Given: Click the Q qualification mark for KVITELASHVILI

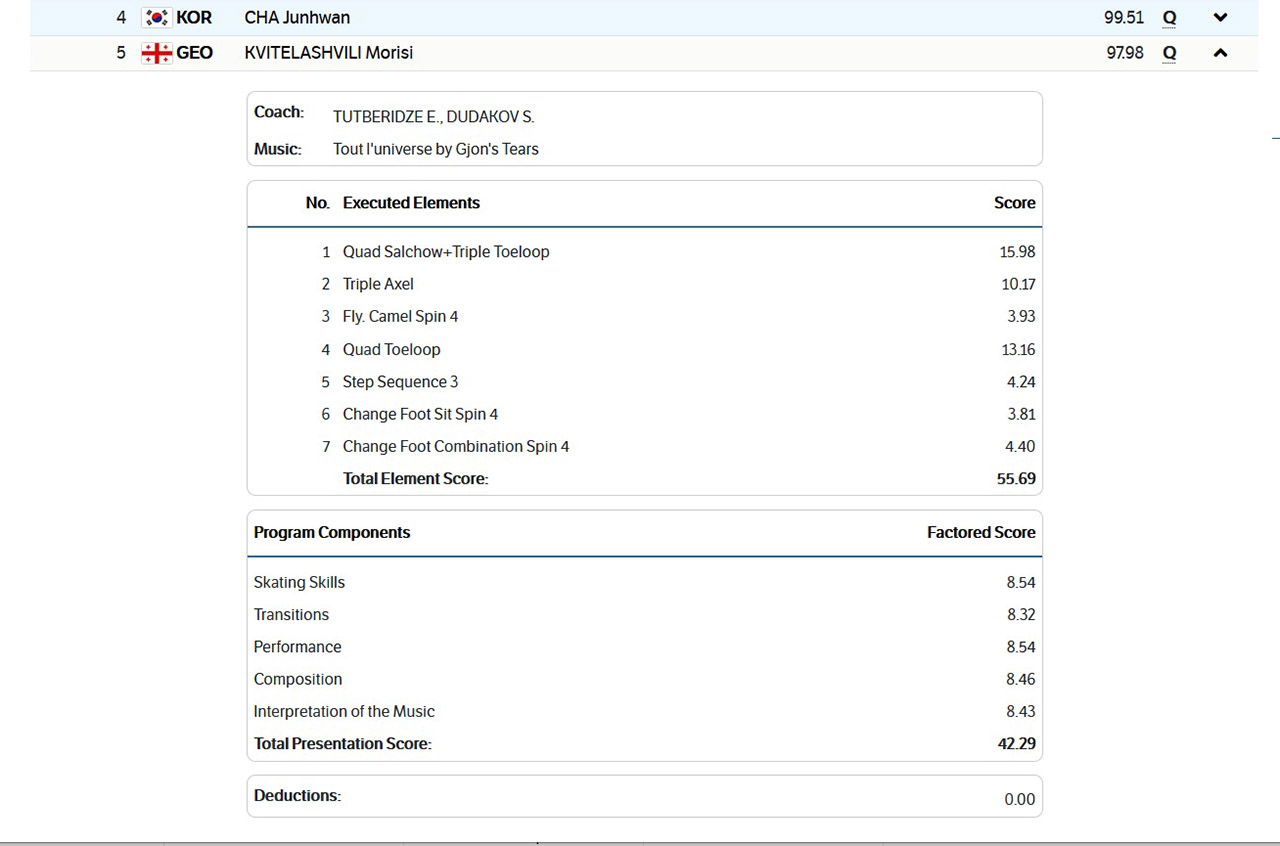Looking at the screenshot, I should 1169,53.
